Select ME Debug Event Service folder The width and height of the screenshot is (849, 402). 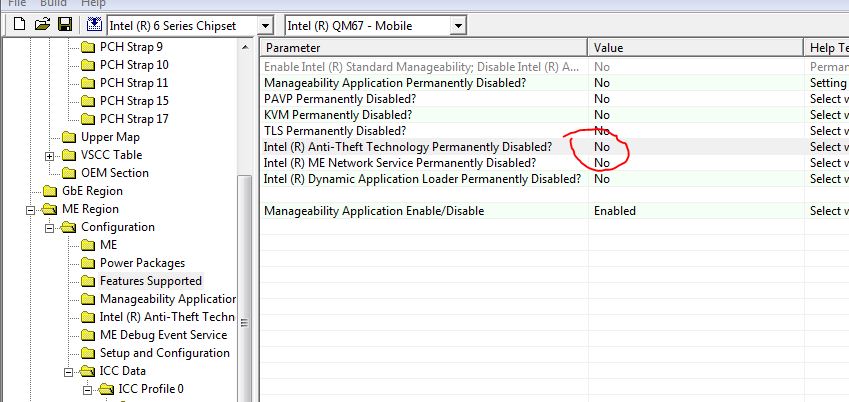click(164, 335)
